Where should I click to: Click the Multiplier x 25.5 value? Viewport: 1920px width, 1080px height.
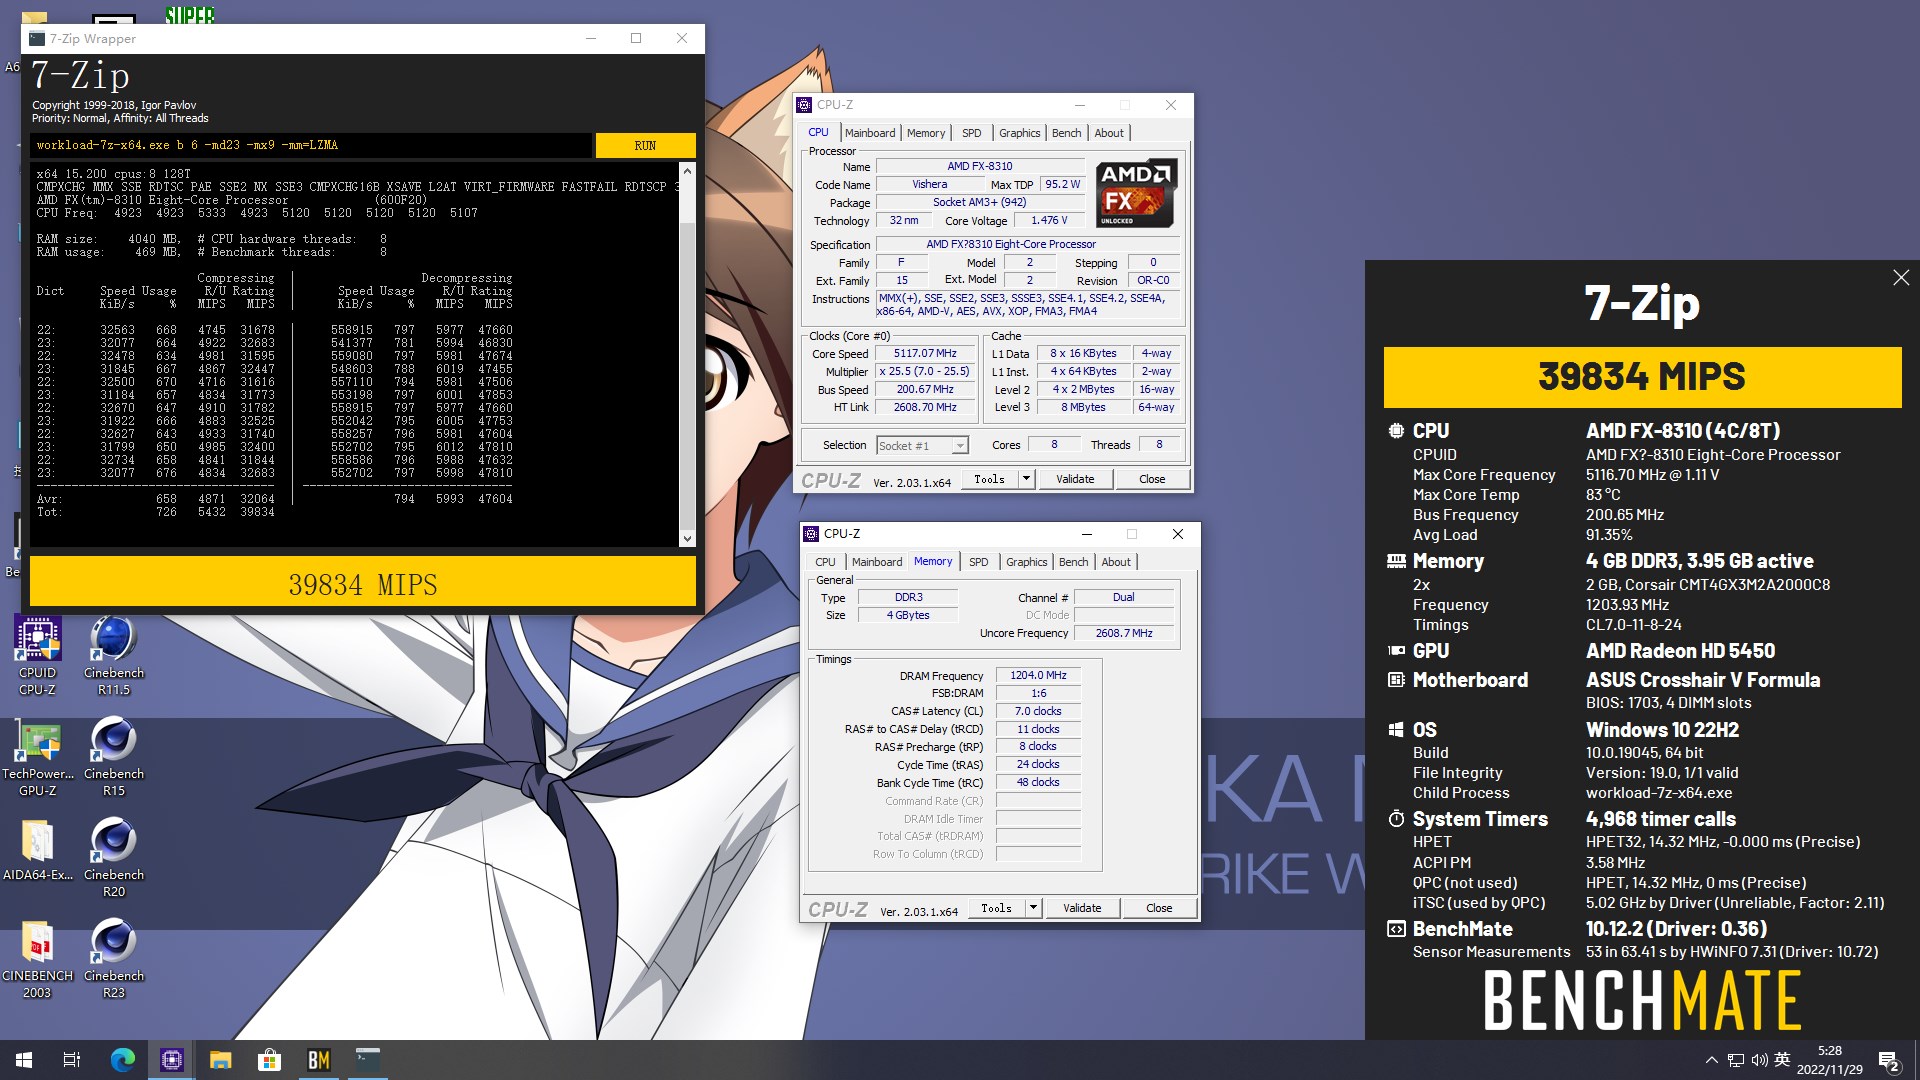click(925, 372)
